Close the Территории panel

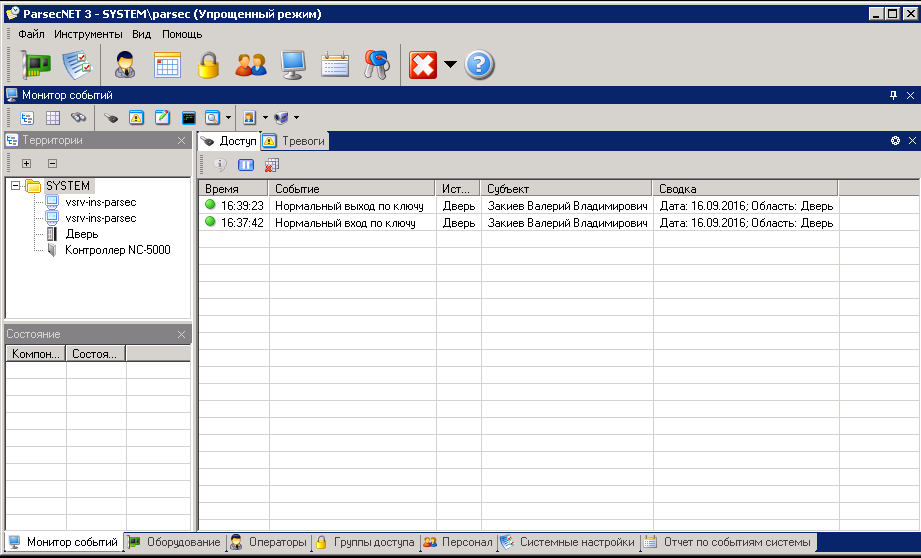(x=181, y=140)
